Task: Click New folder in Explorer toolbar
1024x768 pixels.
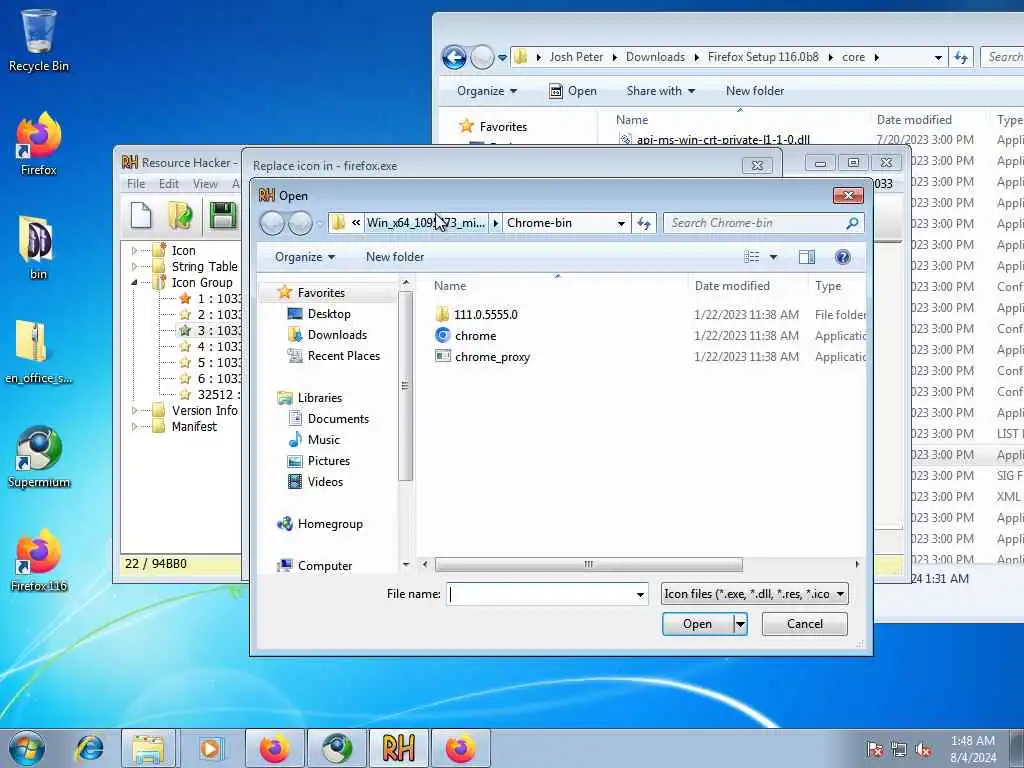Action: 755,91
